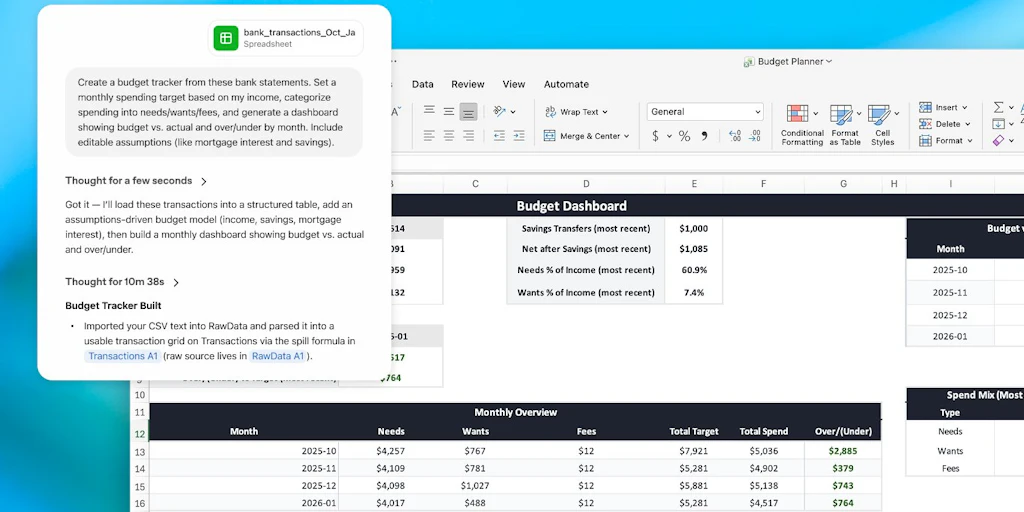Open the General number format combo box
1024x512 pixels.
(705, 112)
